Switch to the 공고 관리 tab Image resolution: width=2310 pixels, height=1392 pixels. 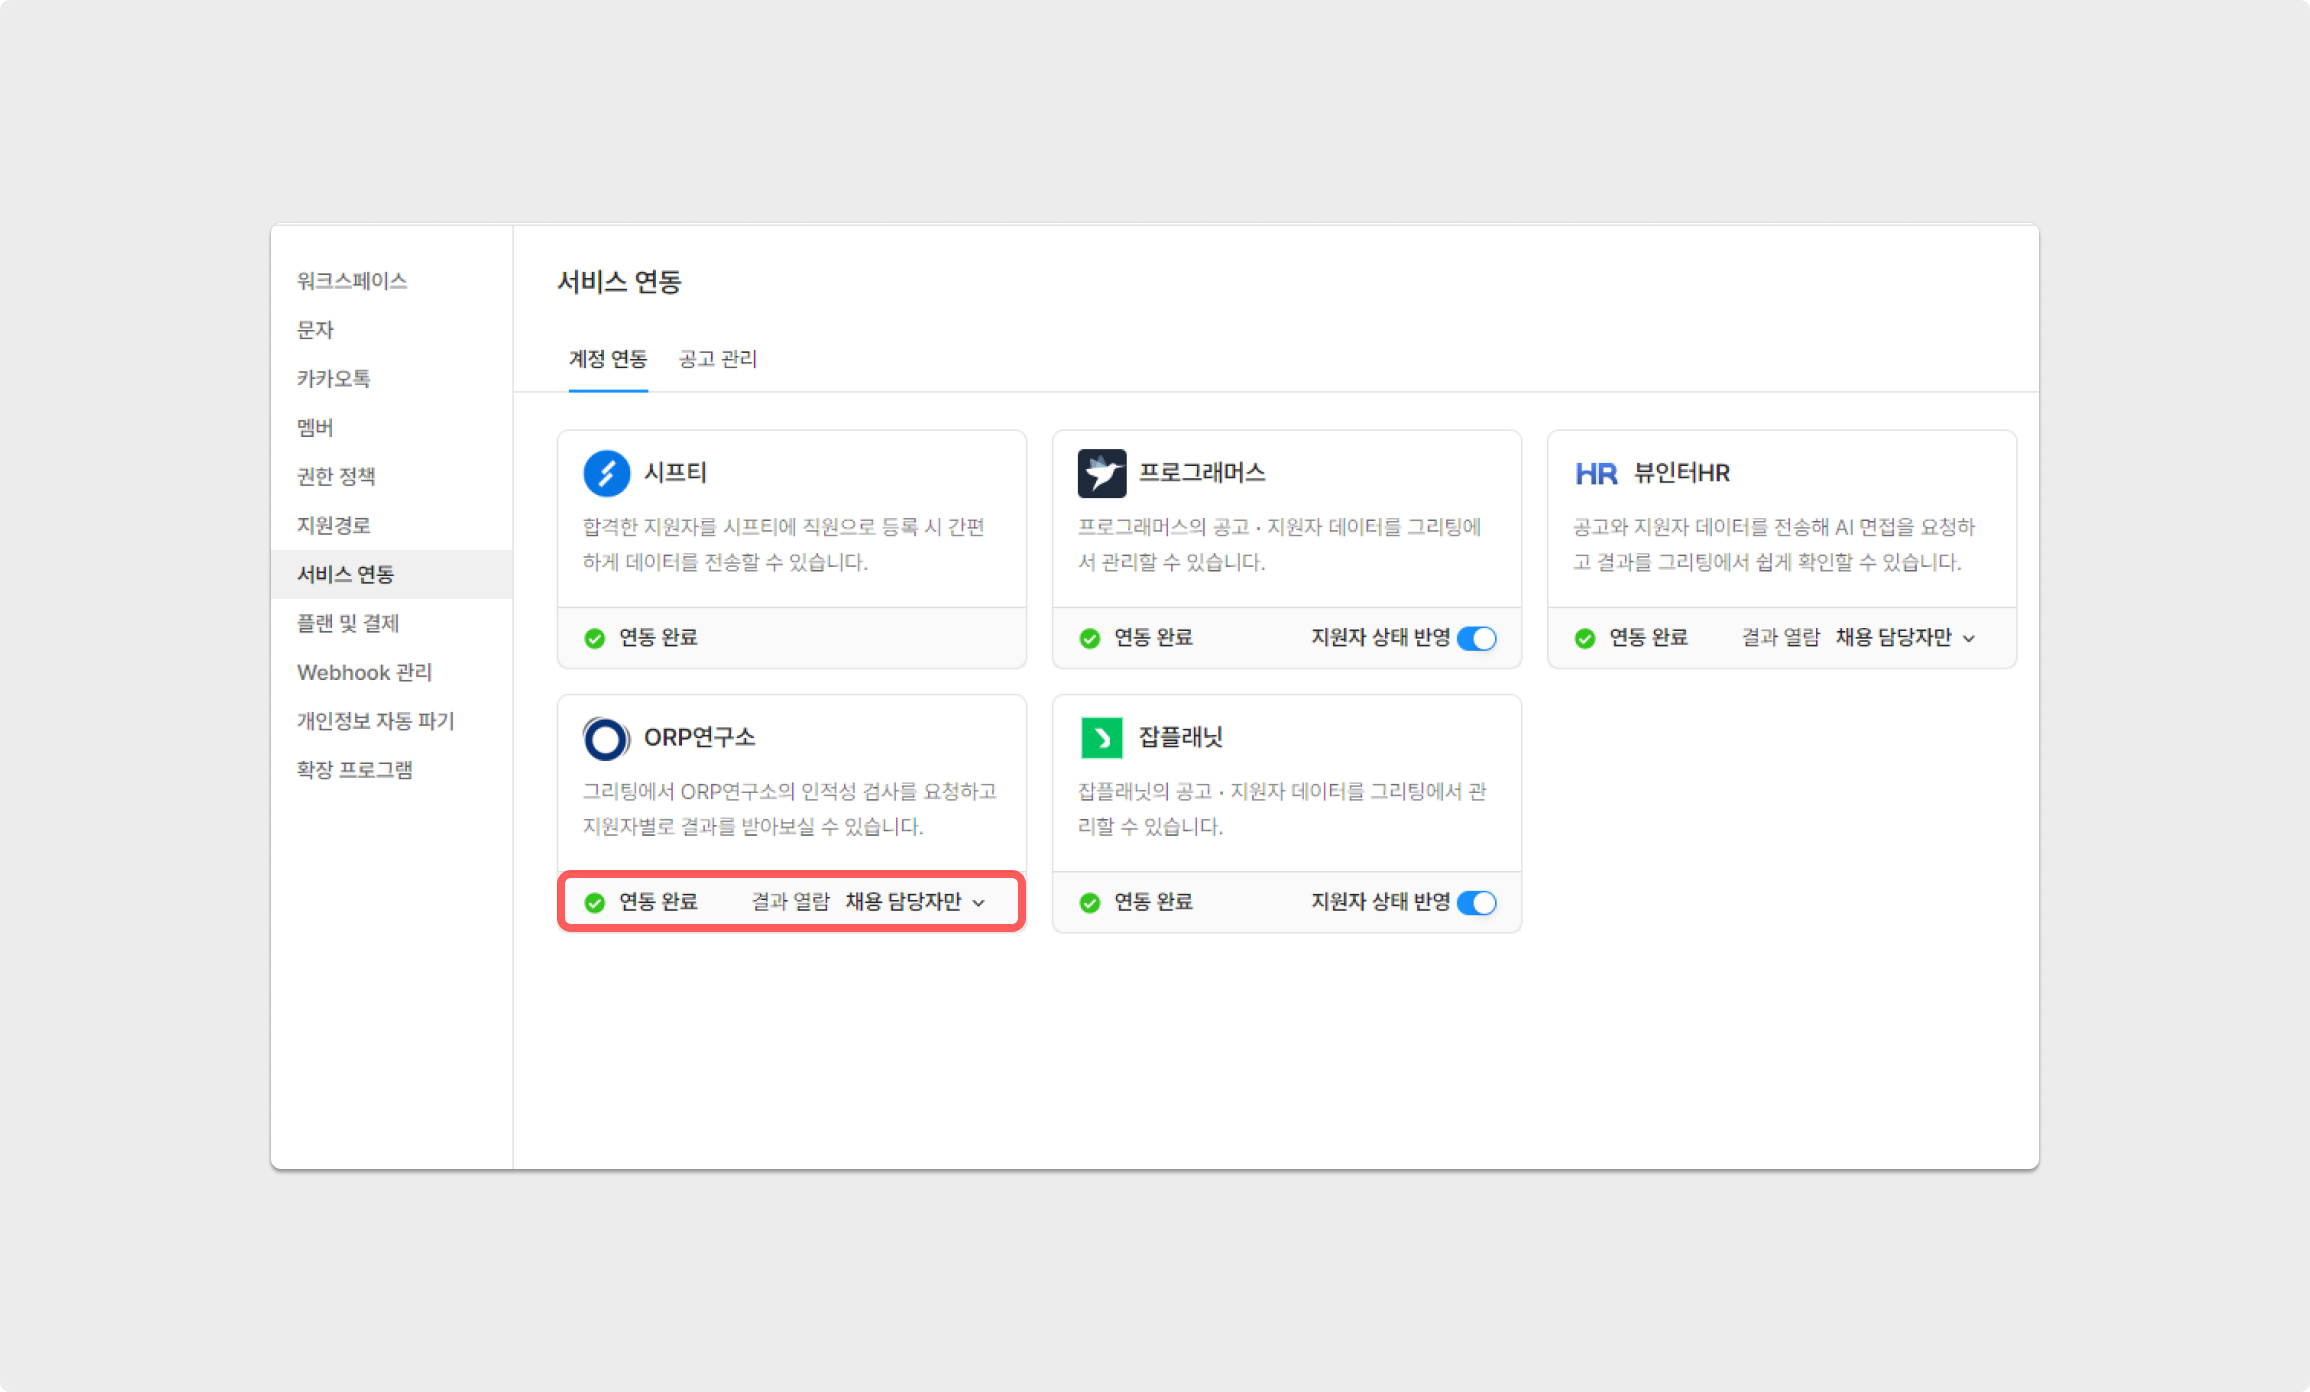[717, 359]
